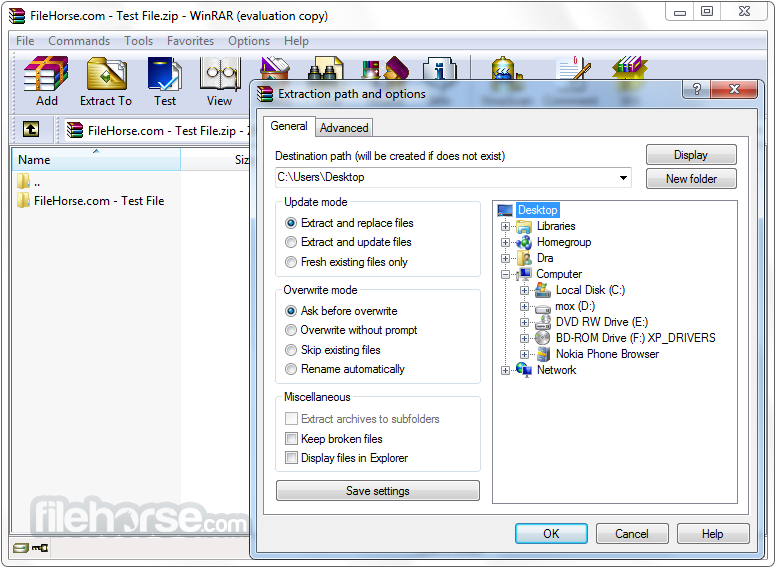
Task: Click the VirusScan toolbar icon
Action: coord(507,68)
